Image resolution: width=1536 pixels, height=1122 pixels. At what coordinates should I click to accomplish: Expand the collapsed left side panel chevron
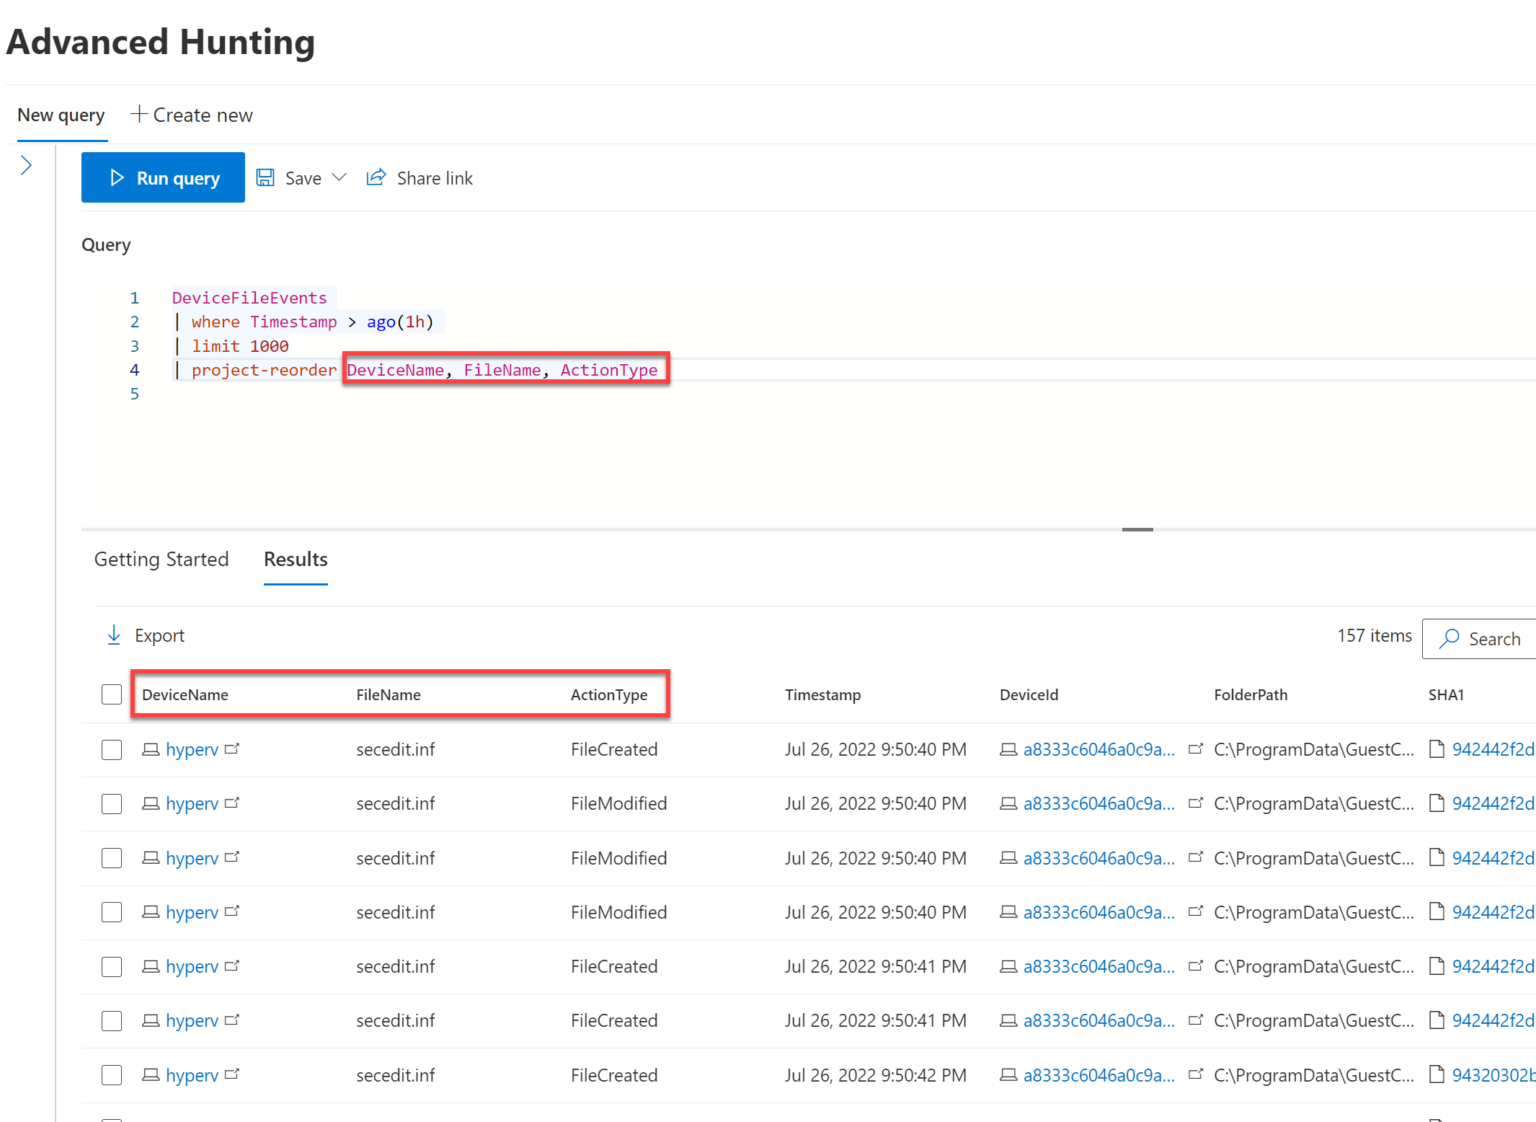coord(27,165)
